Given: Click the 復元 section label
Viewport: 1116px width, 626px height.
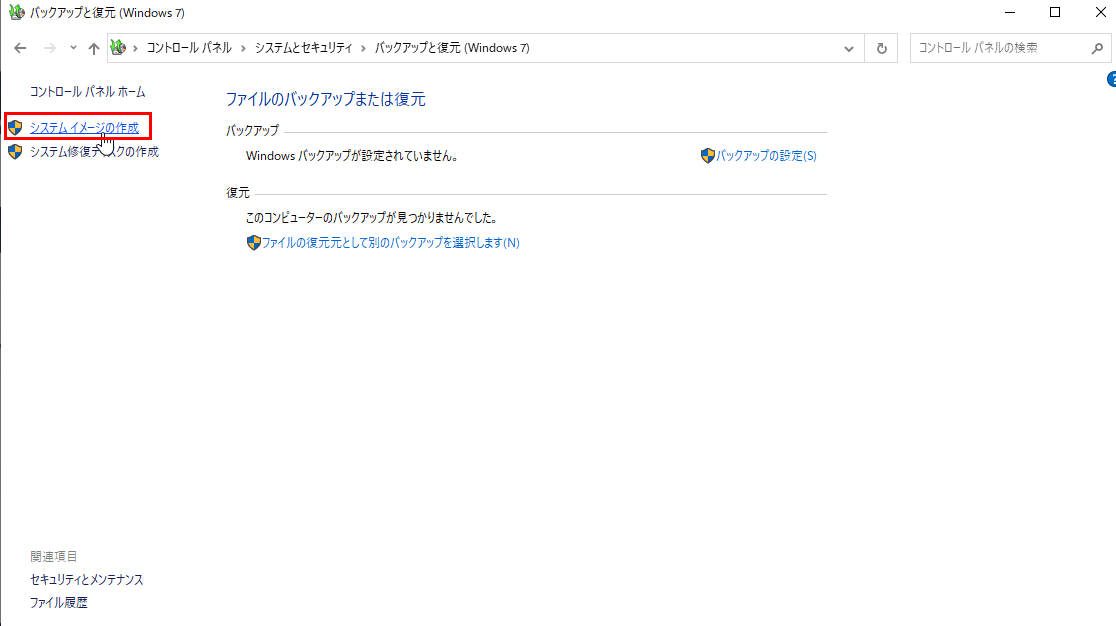Looking at the screenshot, I should coord(238,193).
